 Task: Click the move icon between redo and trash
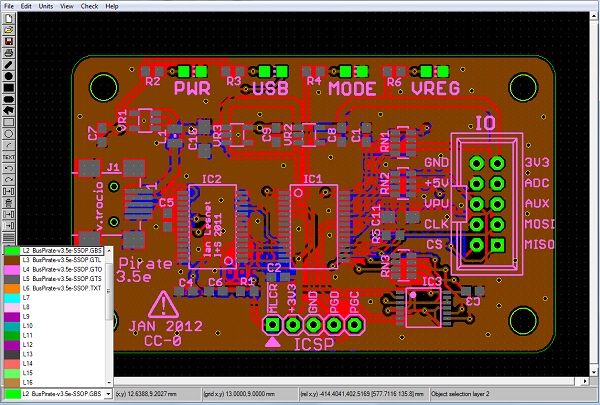tap(8, 191)
